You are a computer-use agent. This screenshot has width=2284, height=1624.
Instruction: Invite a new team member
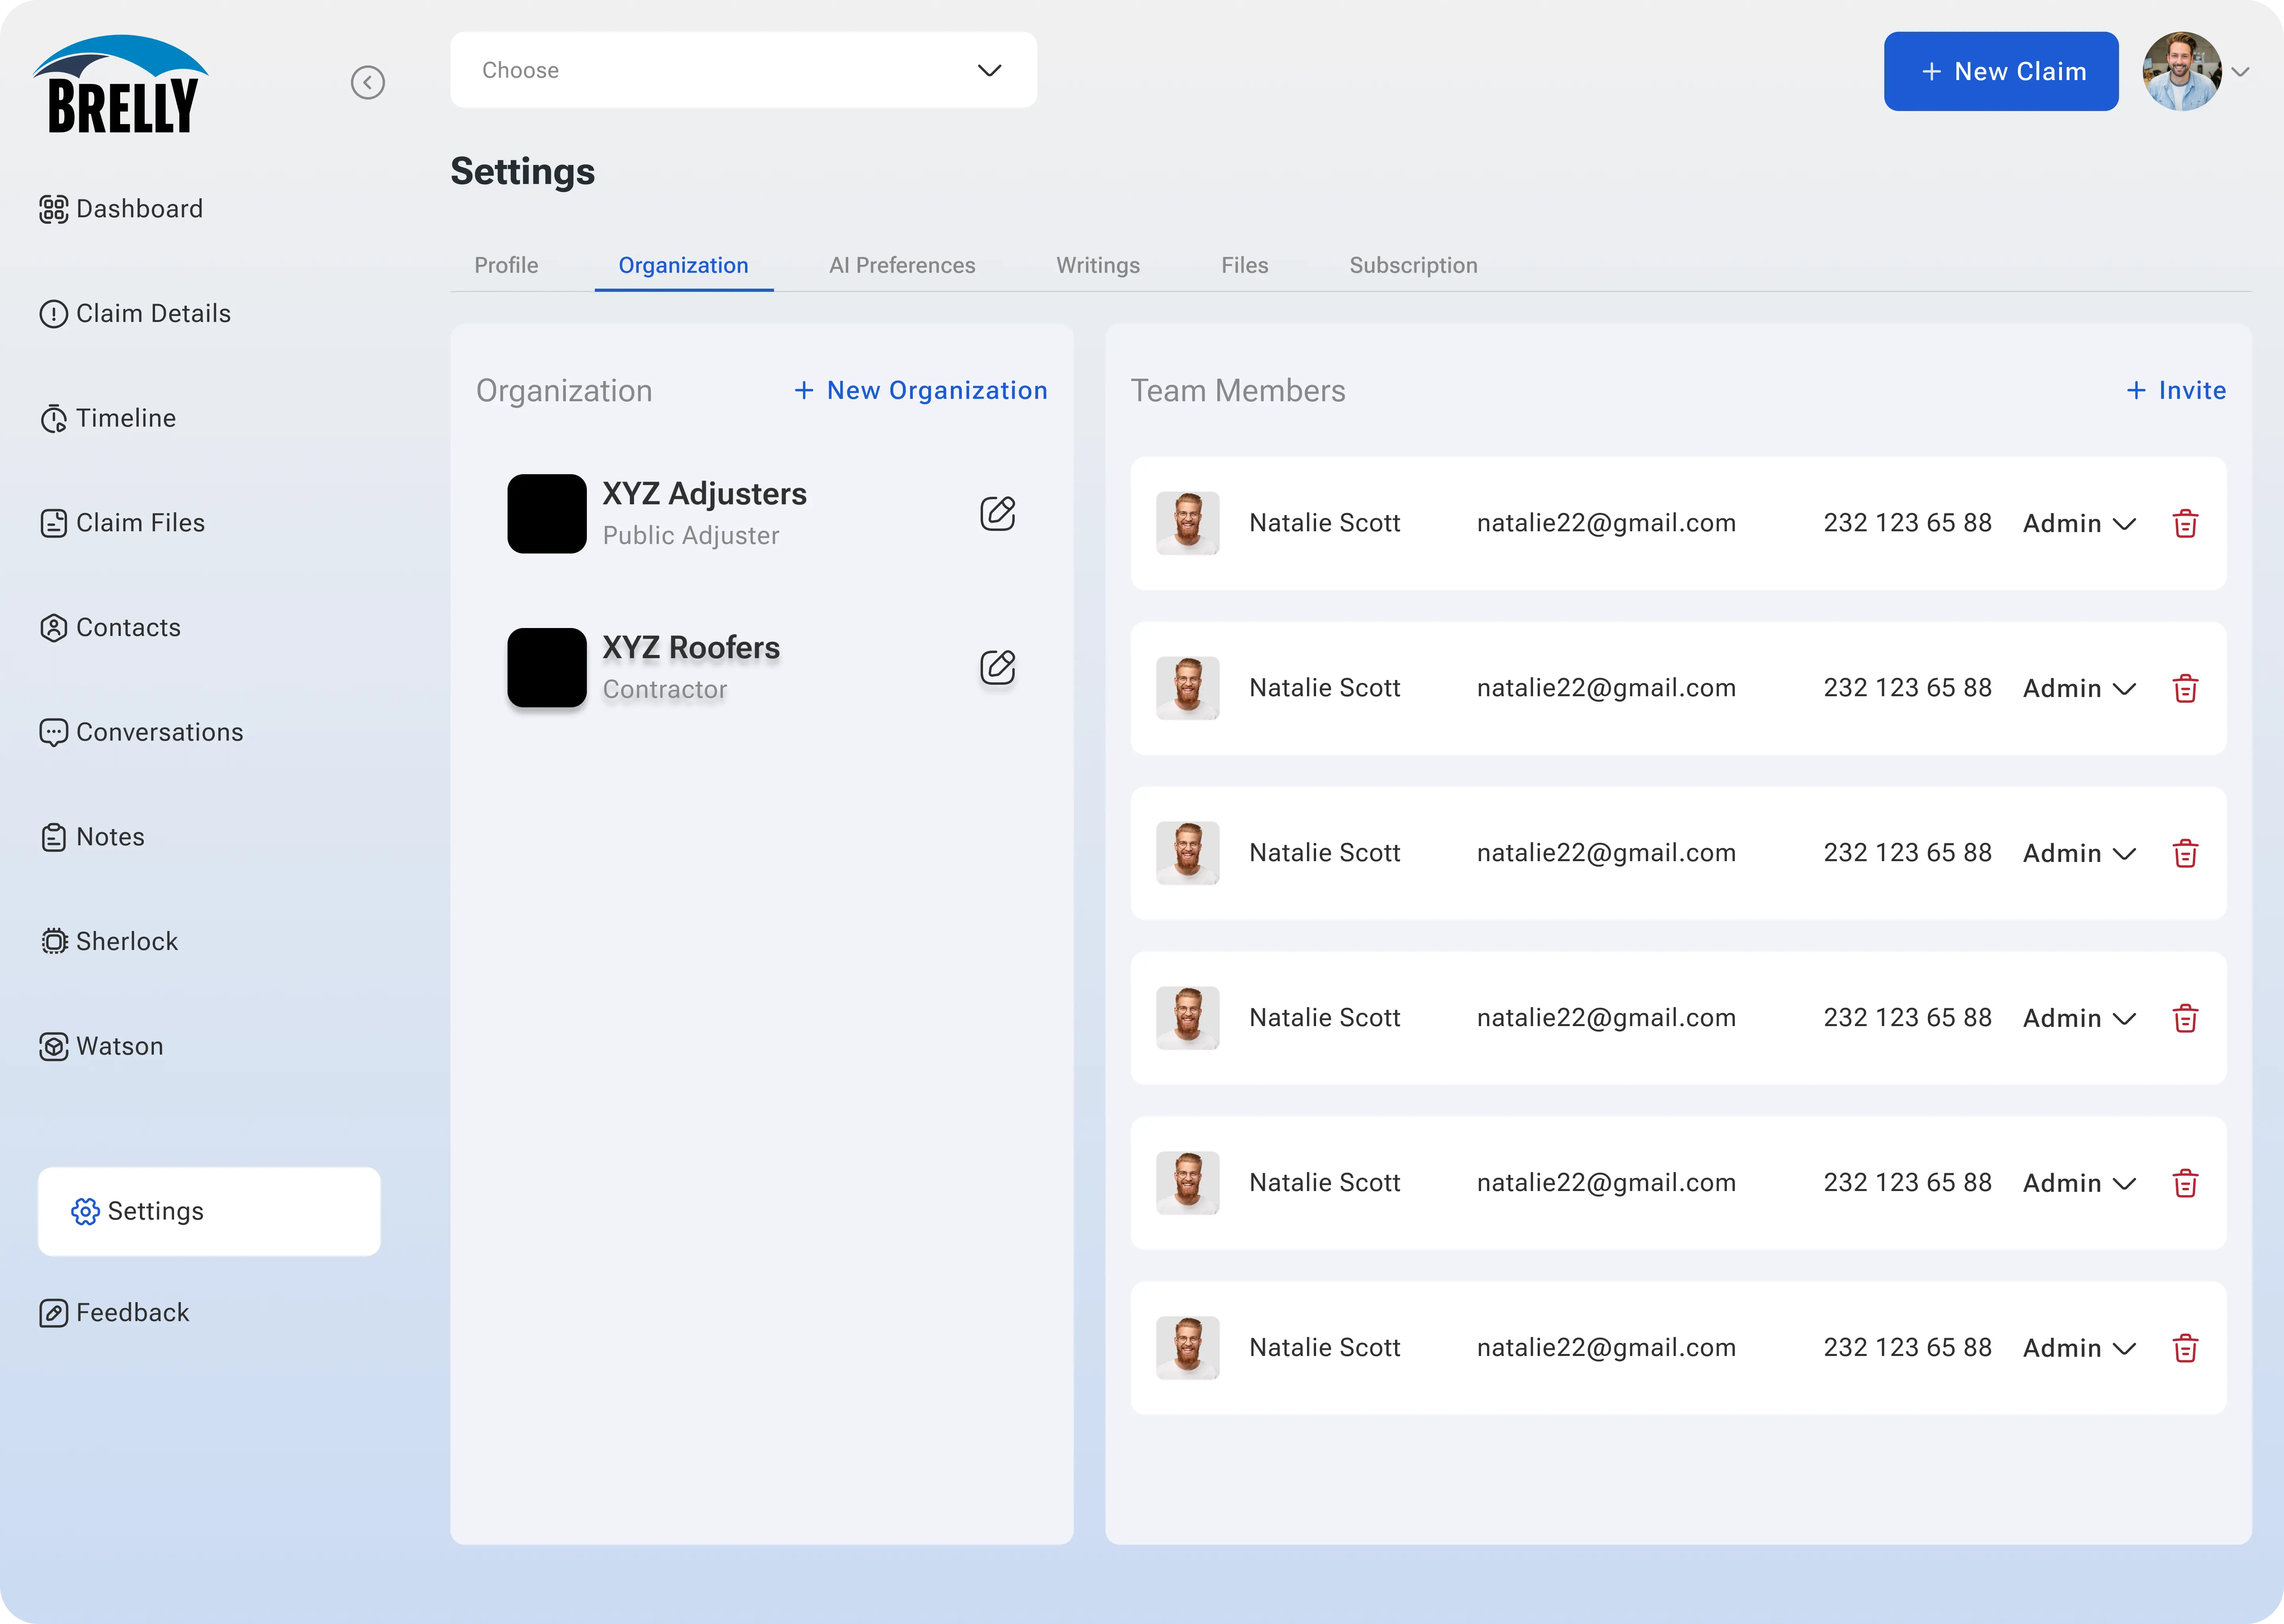pyautogui.click(x=2176, y=391)
